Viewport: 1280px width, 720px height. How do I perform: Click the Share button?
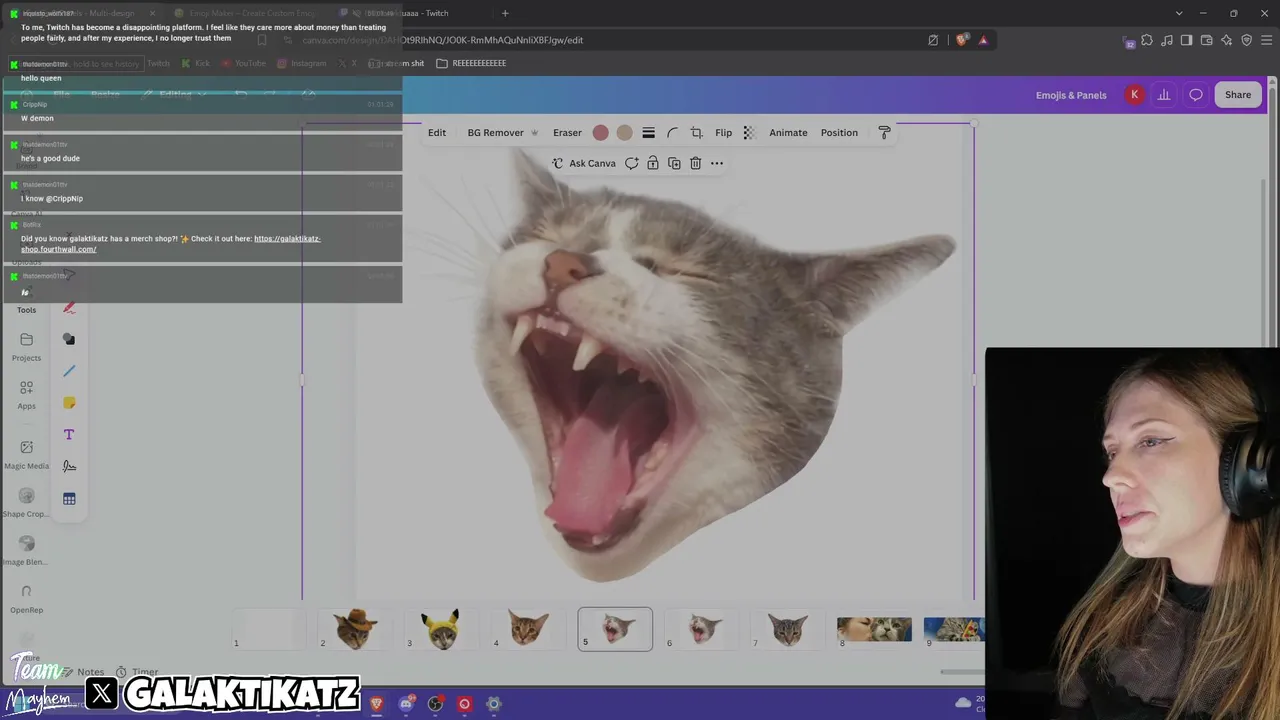click(1238, 95)
